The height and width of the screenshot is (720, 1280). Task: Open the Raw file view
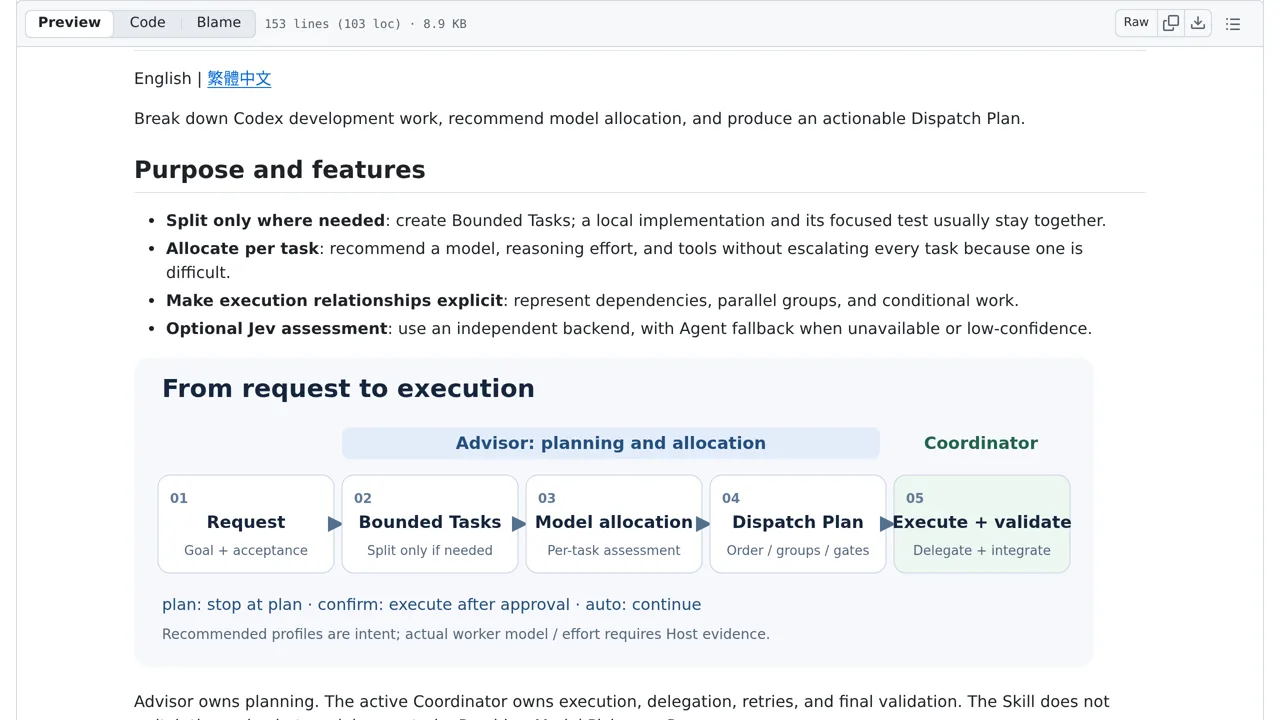pos(1136,23)
